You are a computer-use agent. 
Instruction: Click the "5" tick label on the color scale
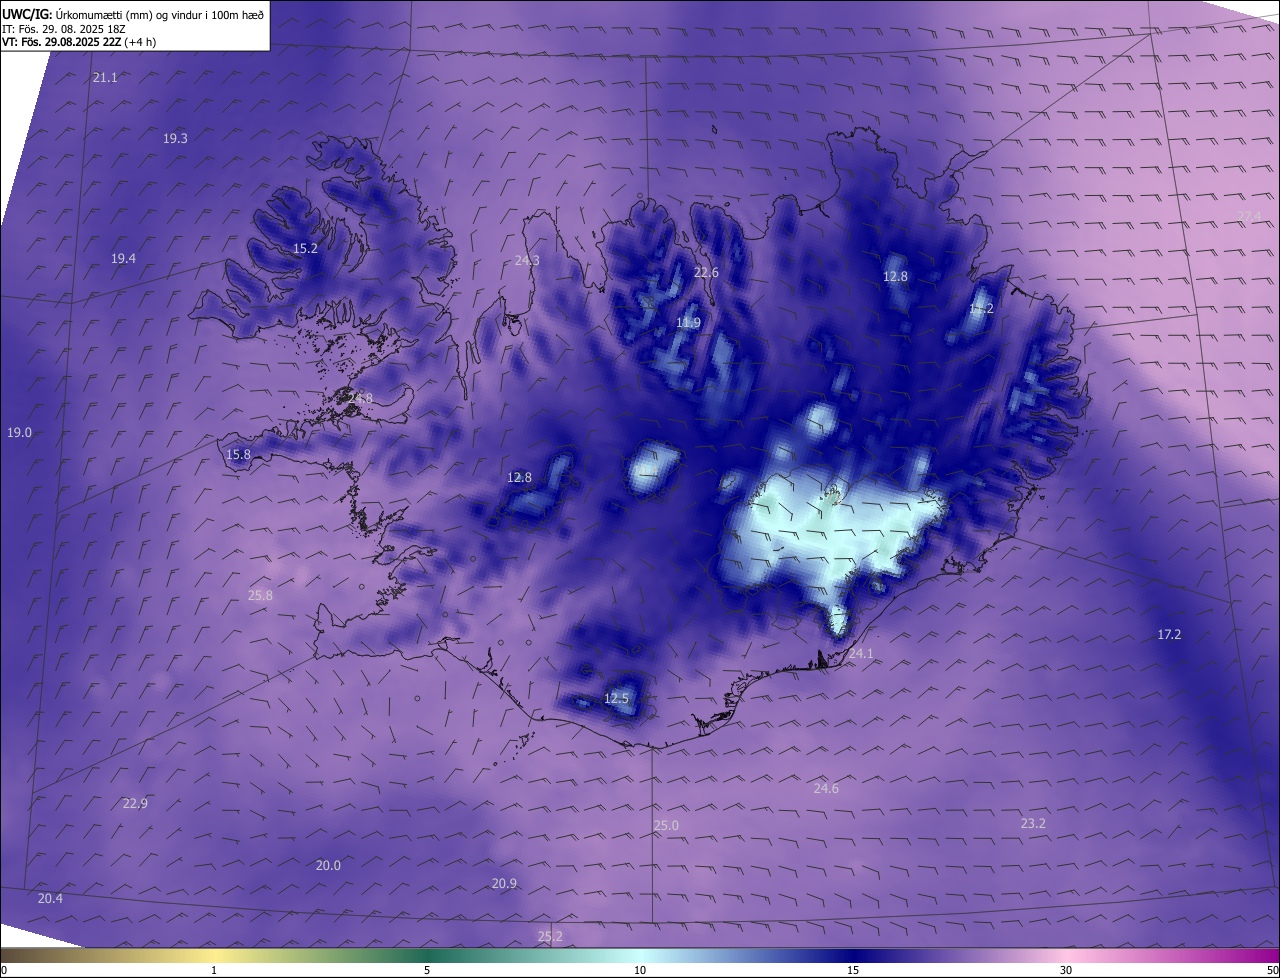coord(427,970)
